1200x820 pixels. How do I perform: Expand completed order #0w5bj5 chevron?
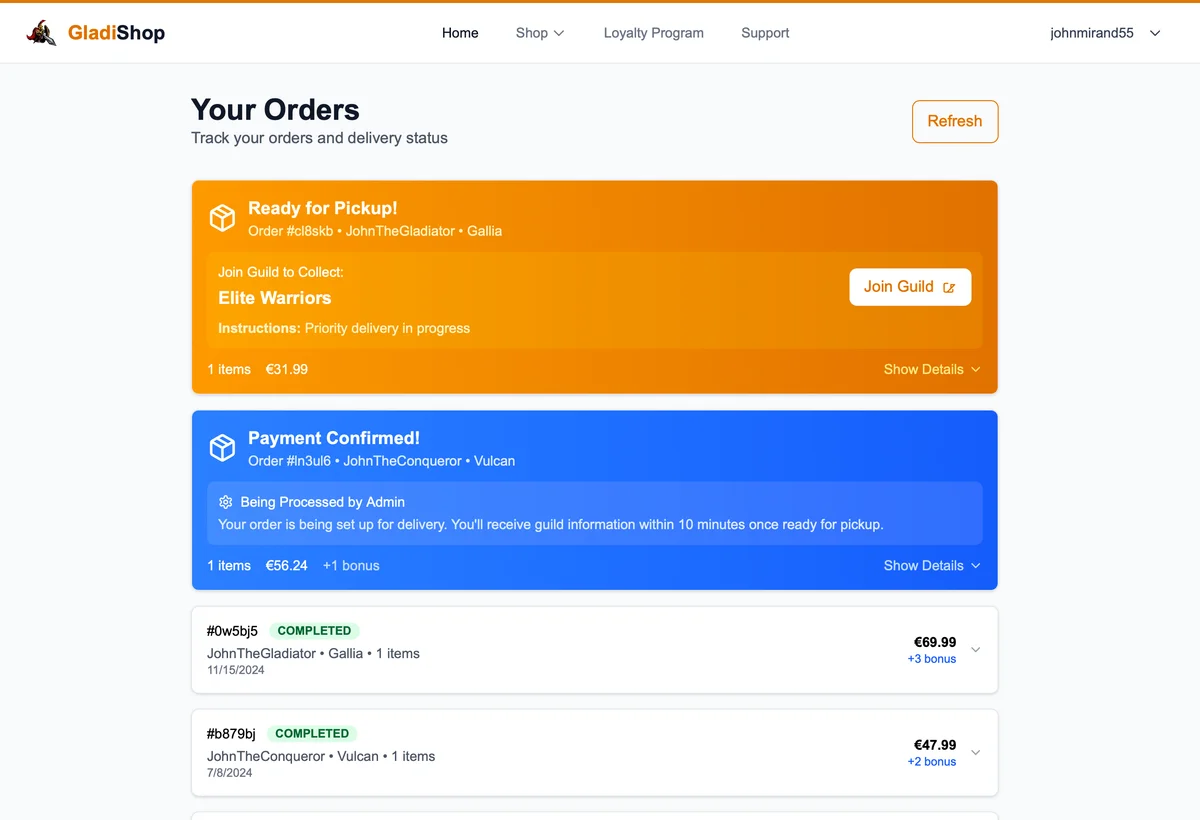coord(976,650)
